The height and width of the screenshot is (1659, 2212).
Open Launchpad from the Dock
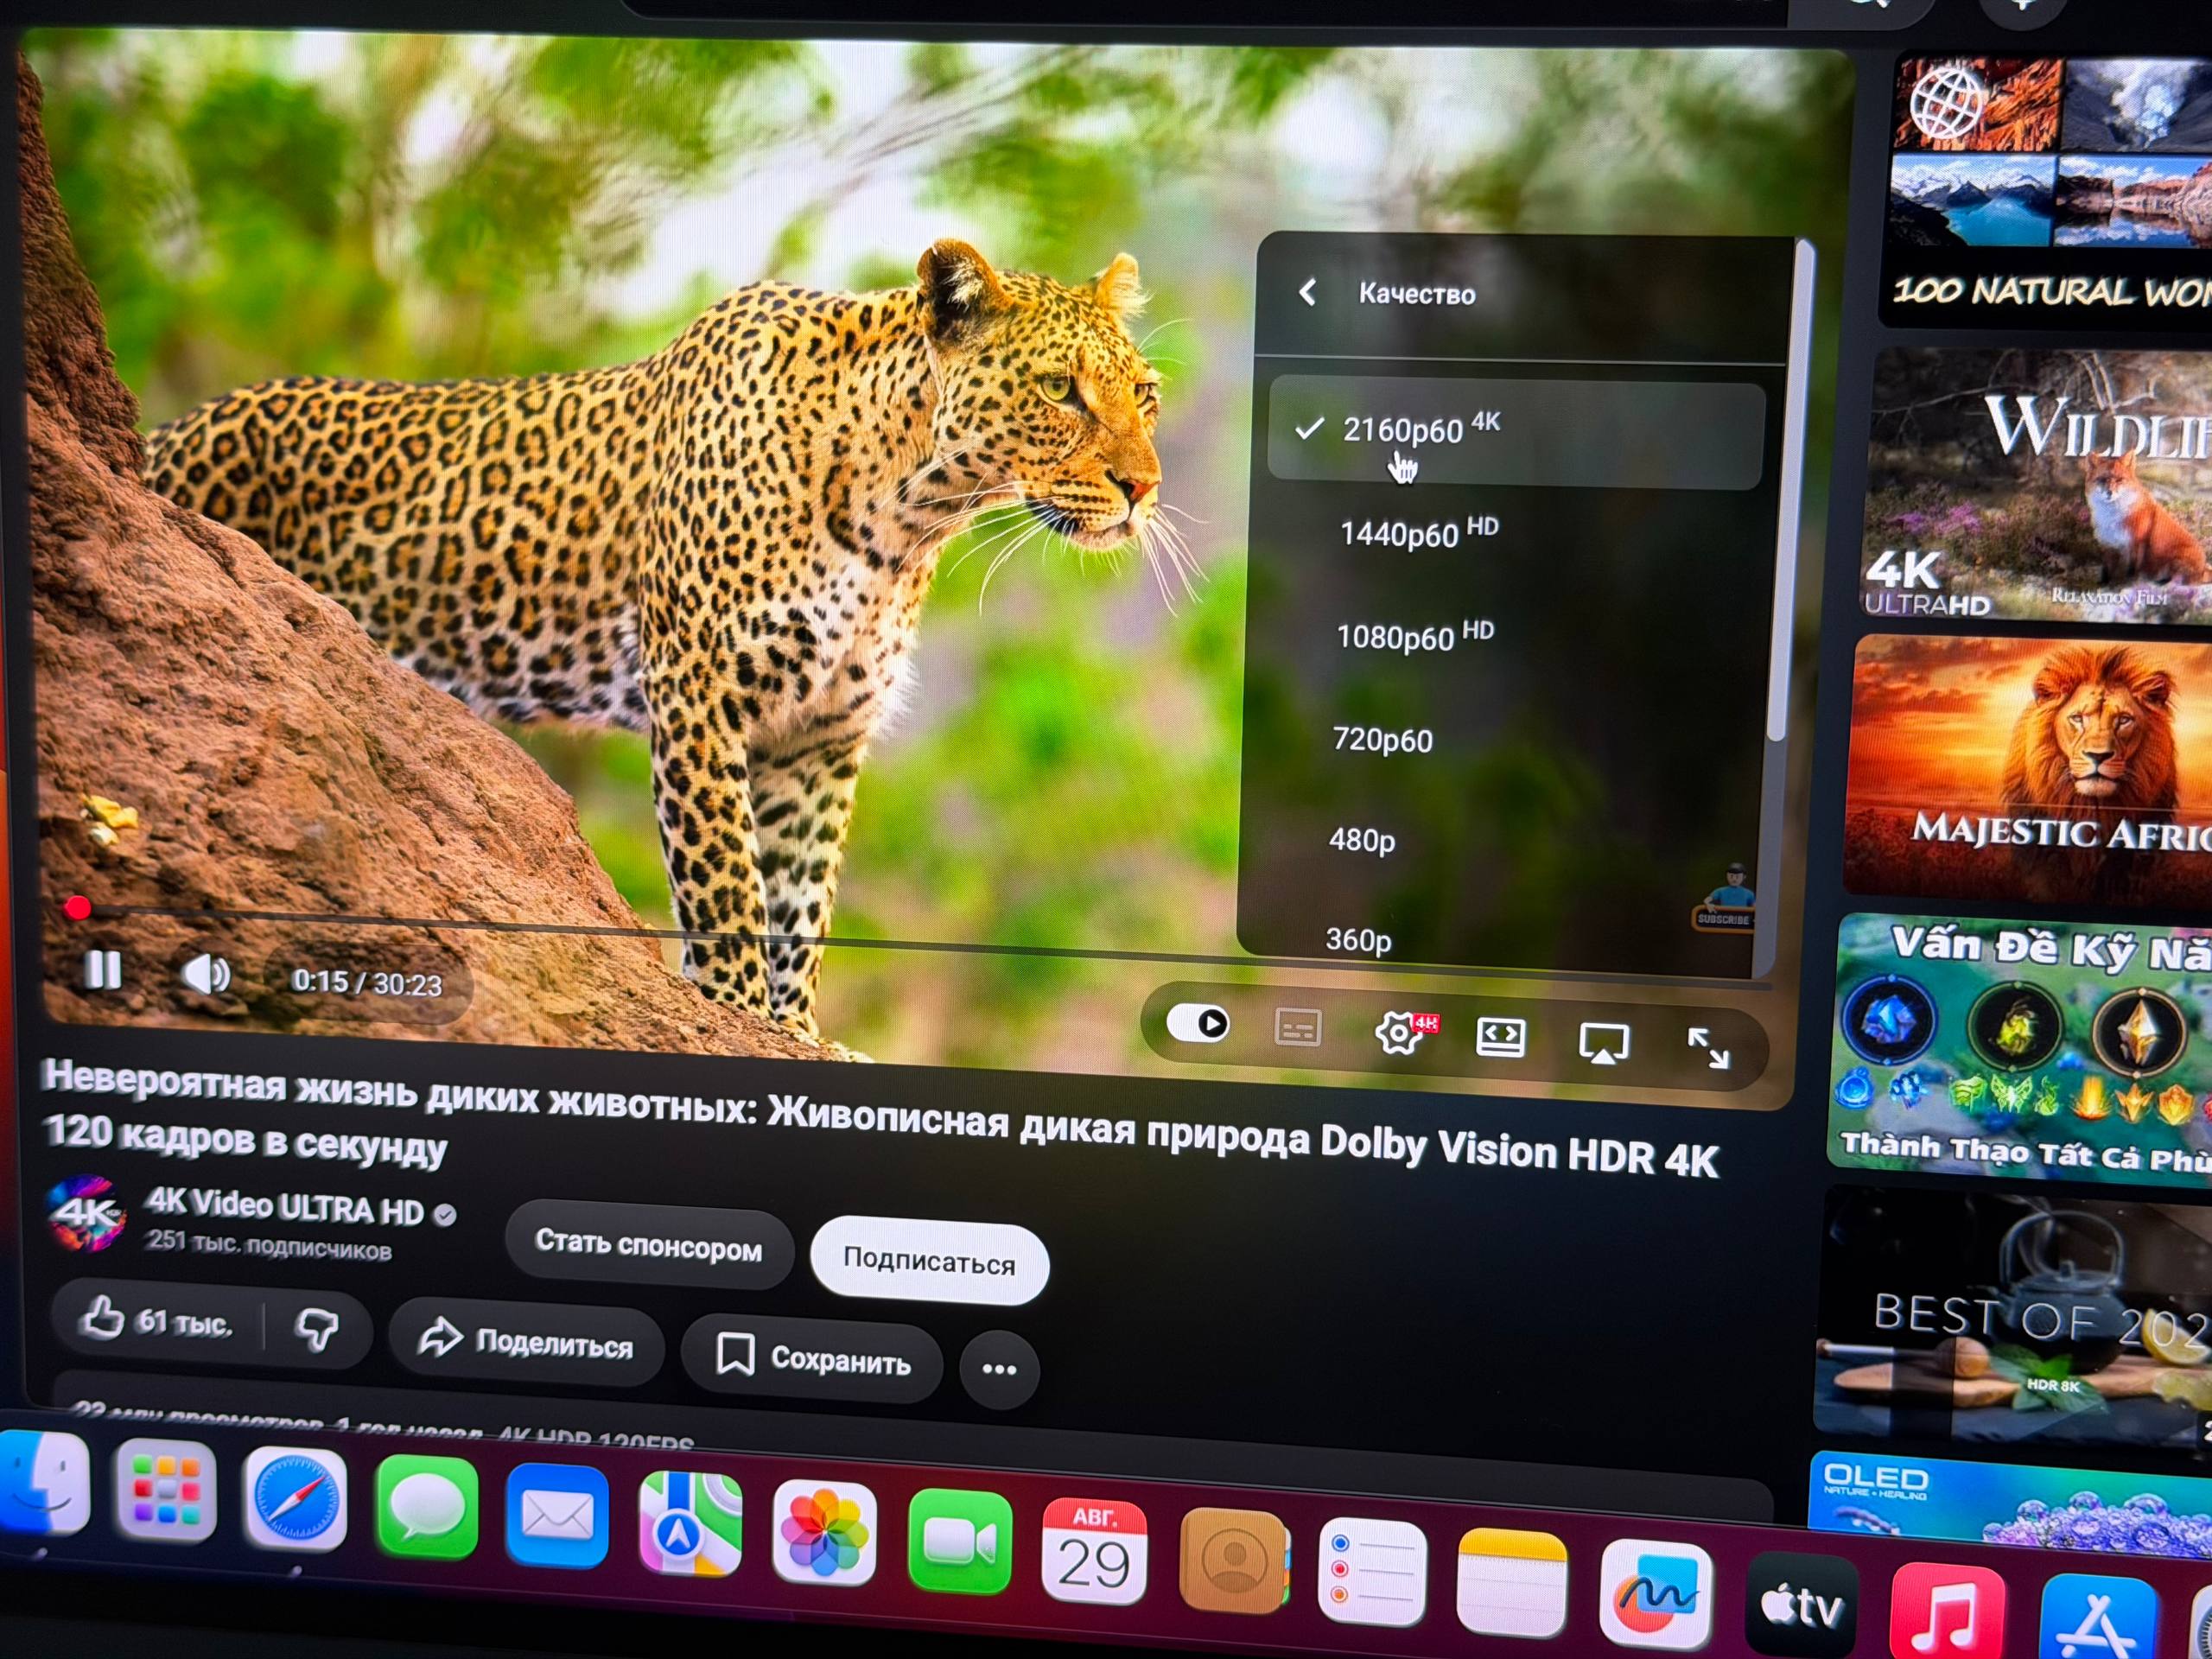tap(166, 1491)
